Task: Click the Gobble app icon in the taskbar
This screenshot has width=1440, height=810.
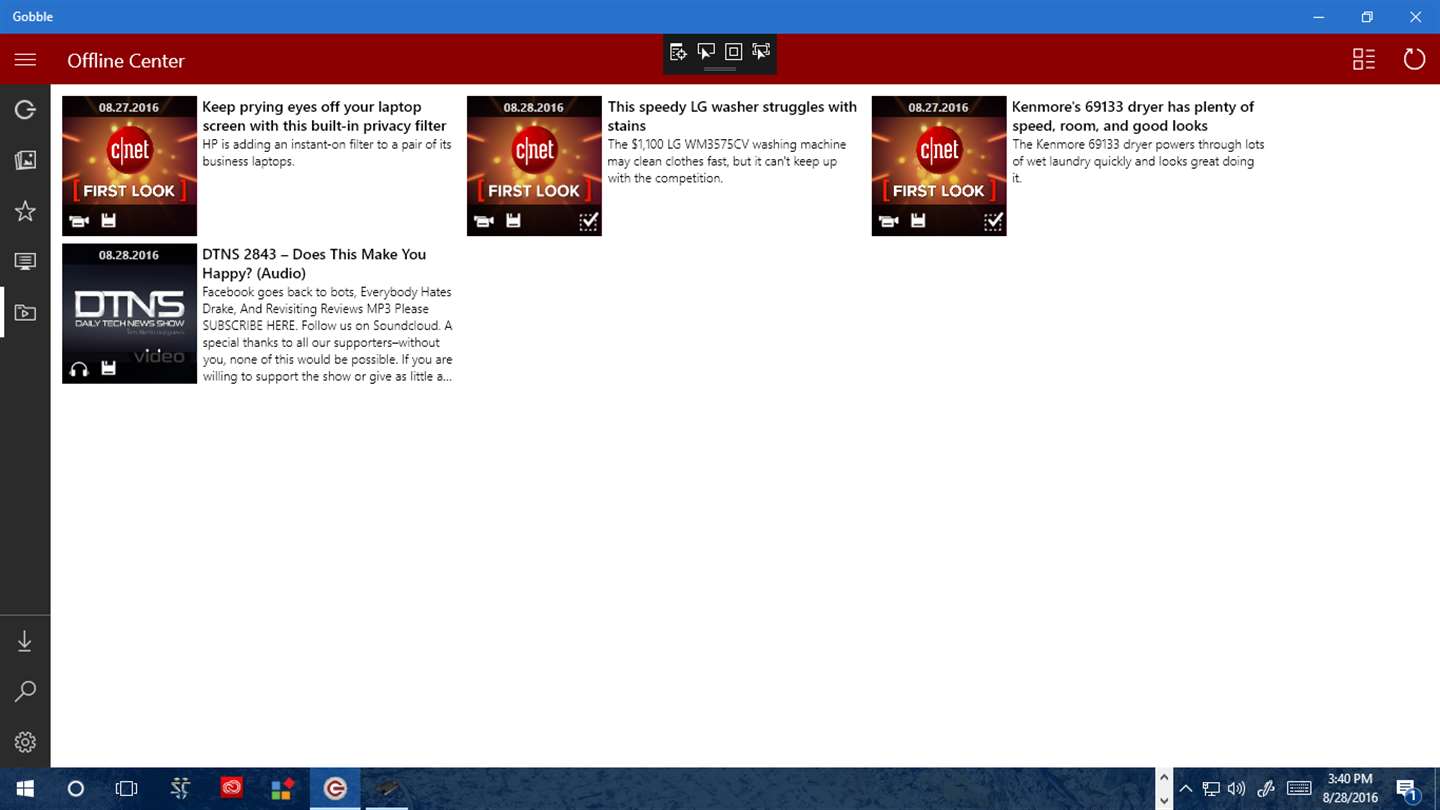Action: [335, 789]
